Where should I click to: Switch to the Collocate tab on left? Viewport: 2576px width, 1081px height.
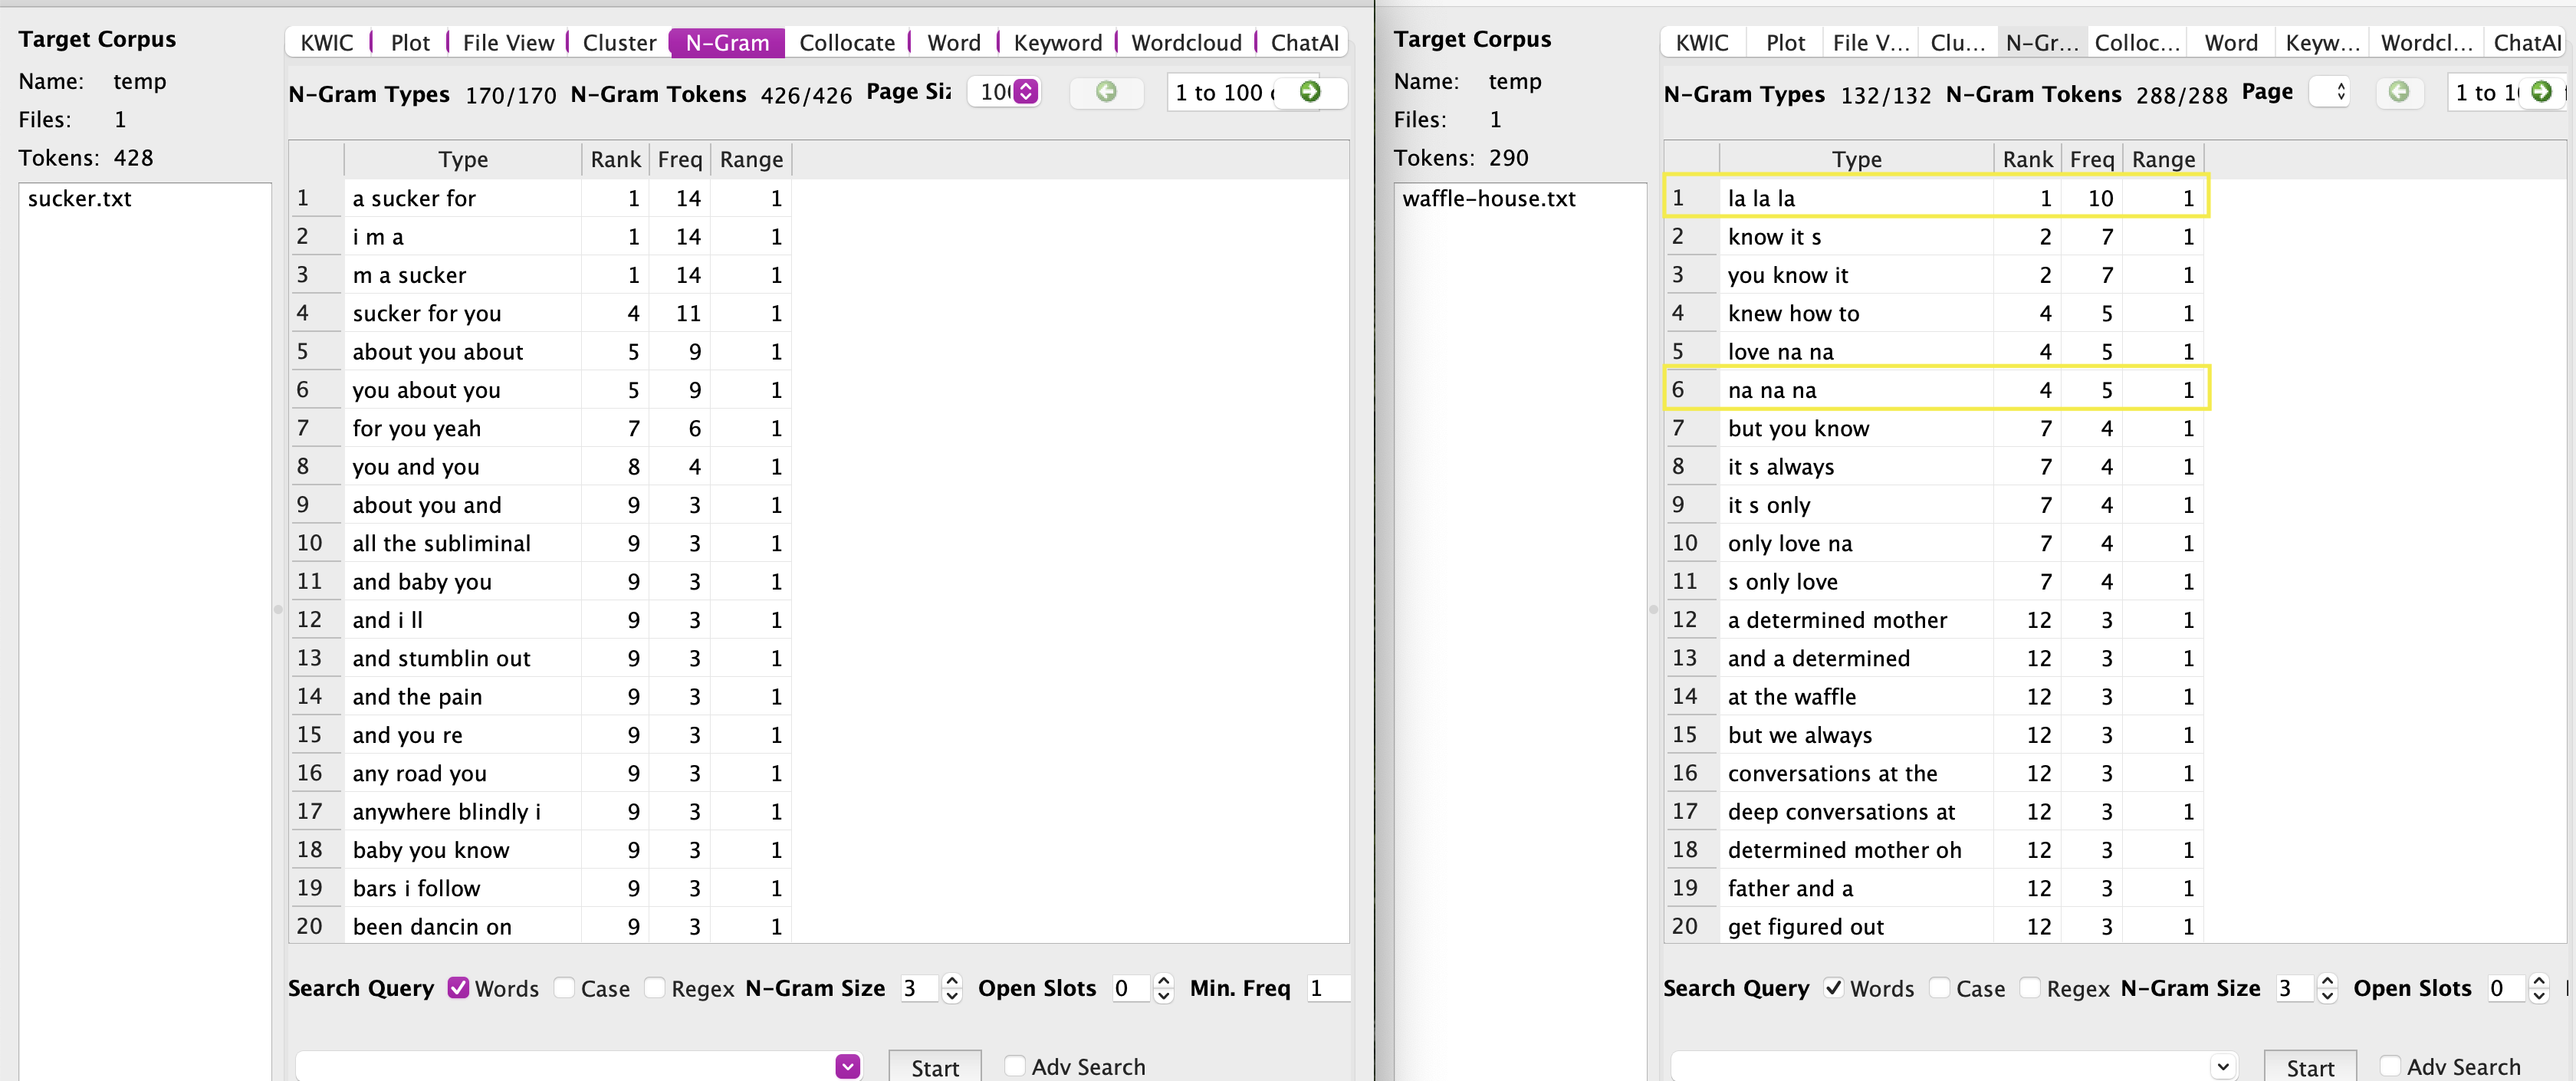846,43
